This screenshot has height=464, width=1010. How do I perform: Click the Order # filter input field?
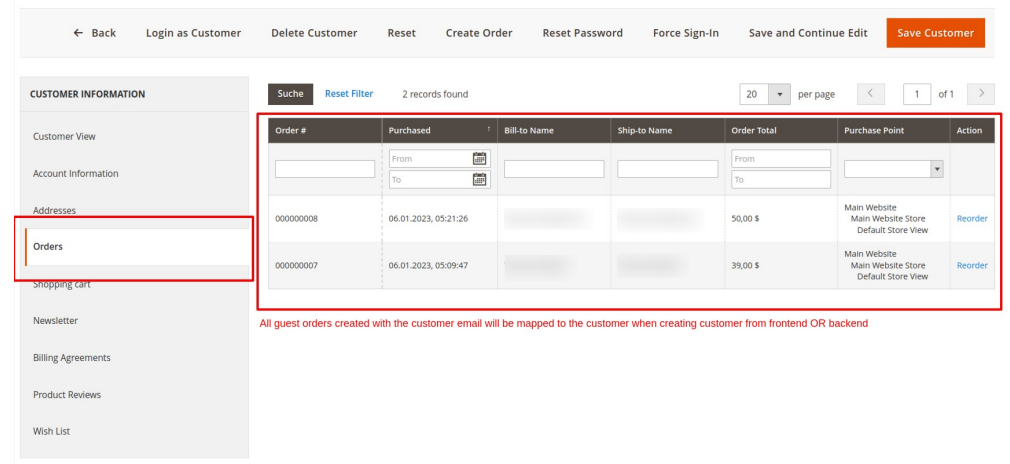click(x=325, y=169)
